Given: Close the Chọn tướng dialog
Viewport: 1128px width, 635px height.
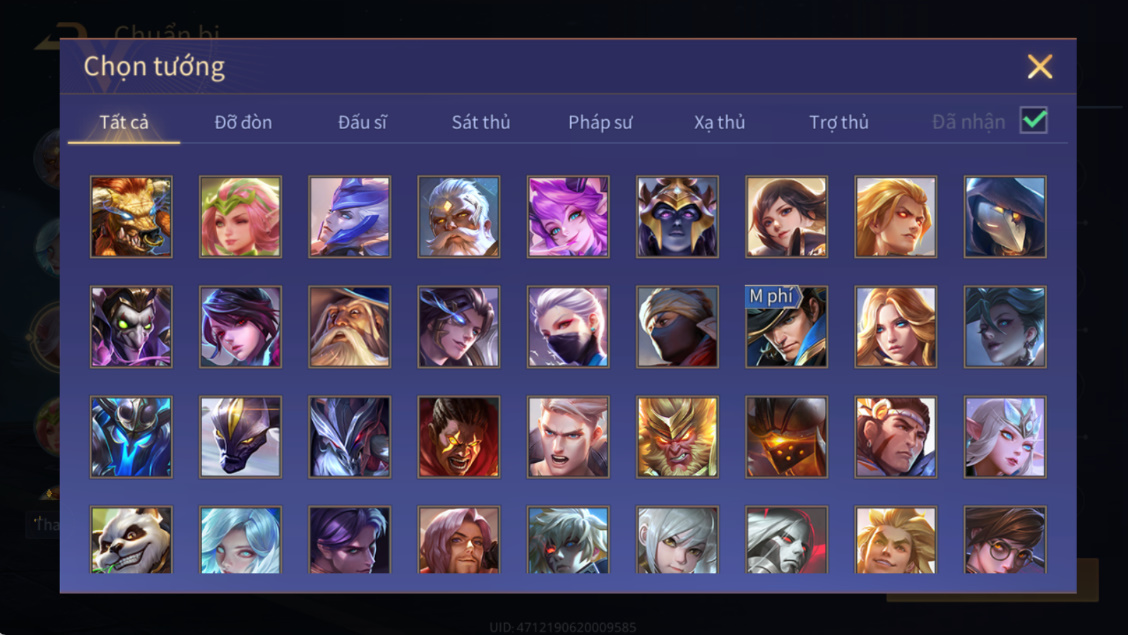Looking at the screenshot, I should [1040, 66].
